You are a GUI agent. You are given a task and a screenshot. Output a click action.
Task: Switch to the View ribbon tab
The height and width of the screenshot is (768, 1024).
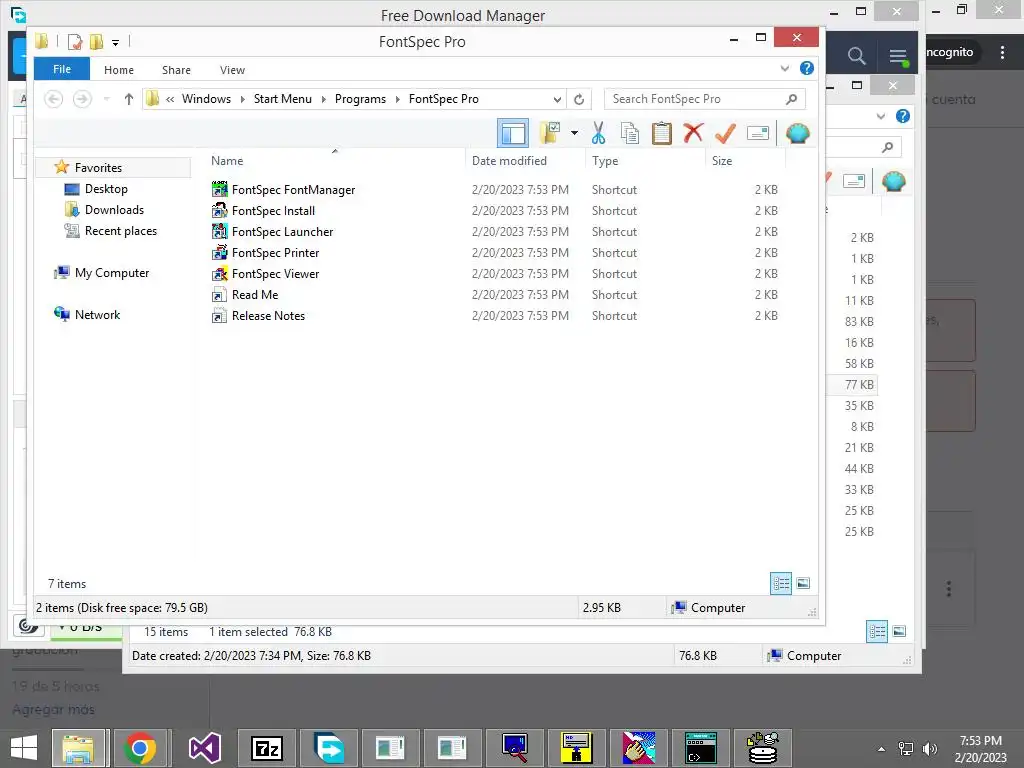pos(232,70)
